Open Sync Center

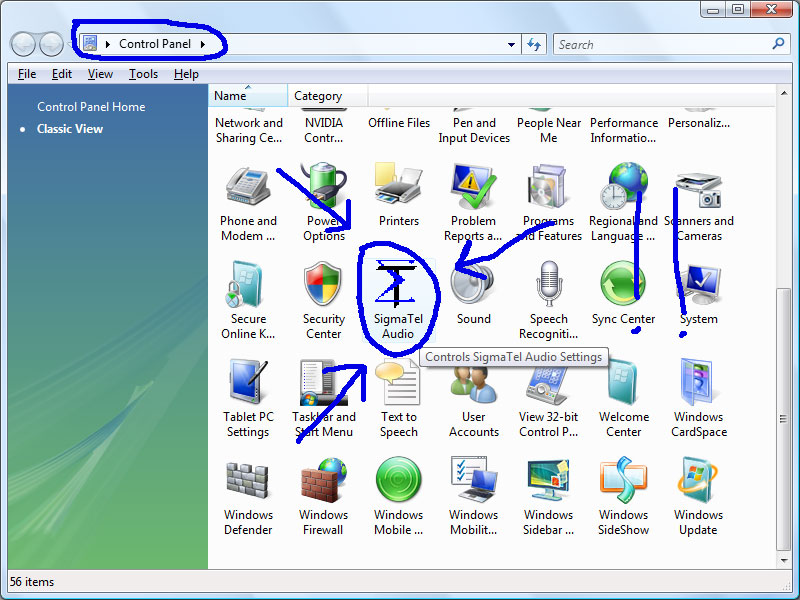pos(623,294)
